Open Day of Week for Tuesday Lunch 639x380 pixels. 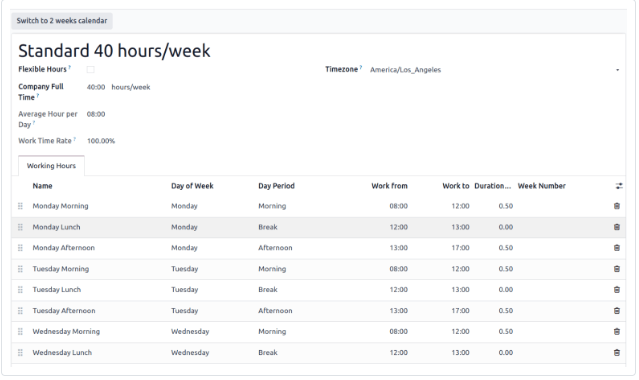185,290
